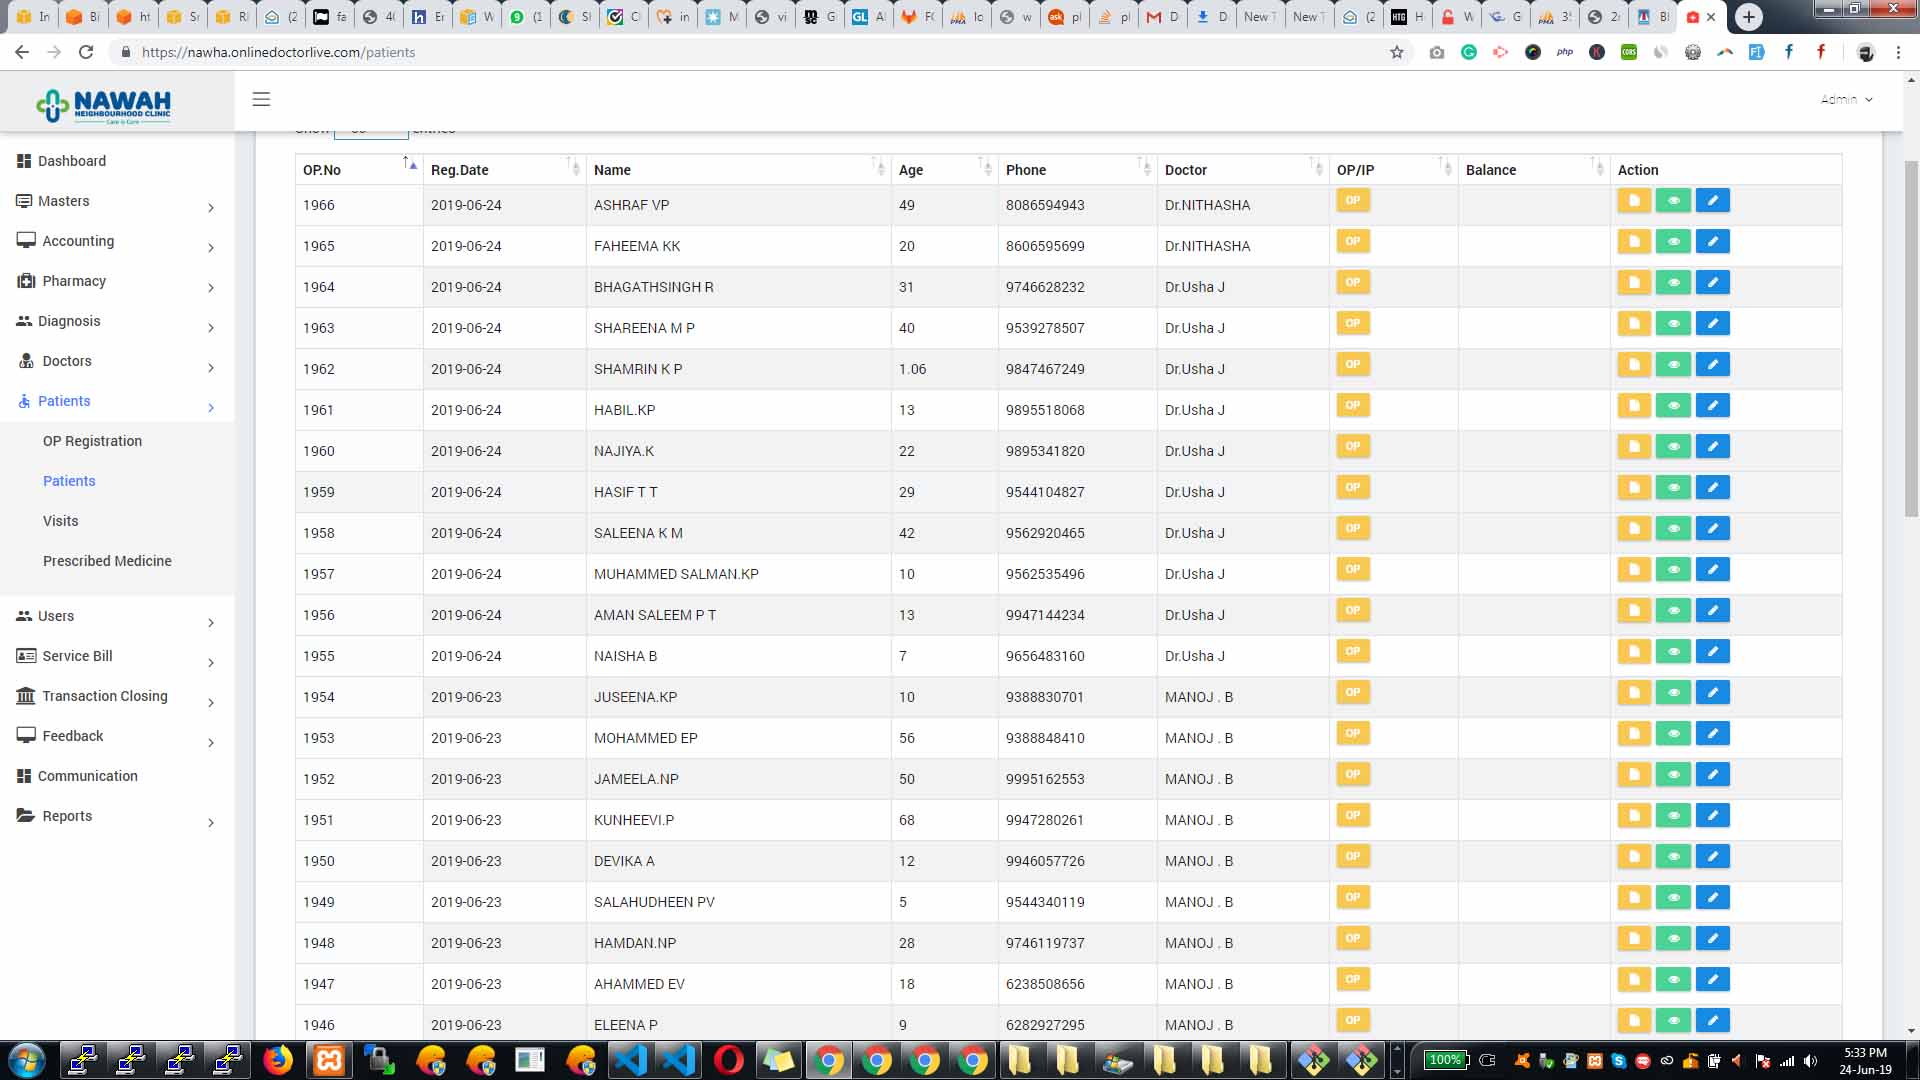Click the browser address bar
Image resolution: width=1920 pixels, height=1080 pixels.
(750, 52)
